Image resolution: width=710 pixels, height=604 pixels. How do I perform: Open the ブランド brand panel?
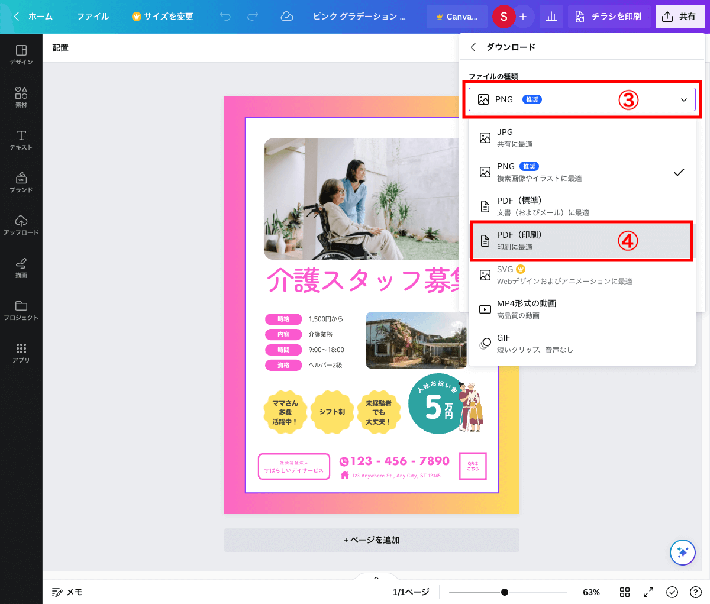click(21, 182)
